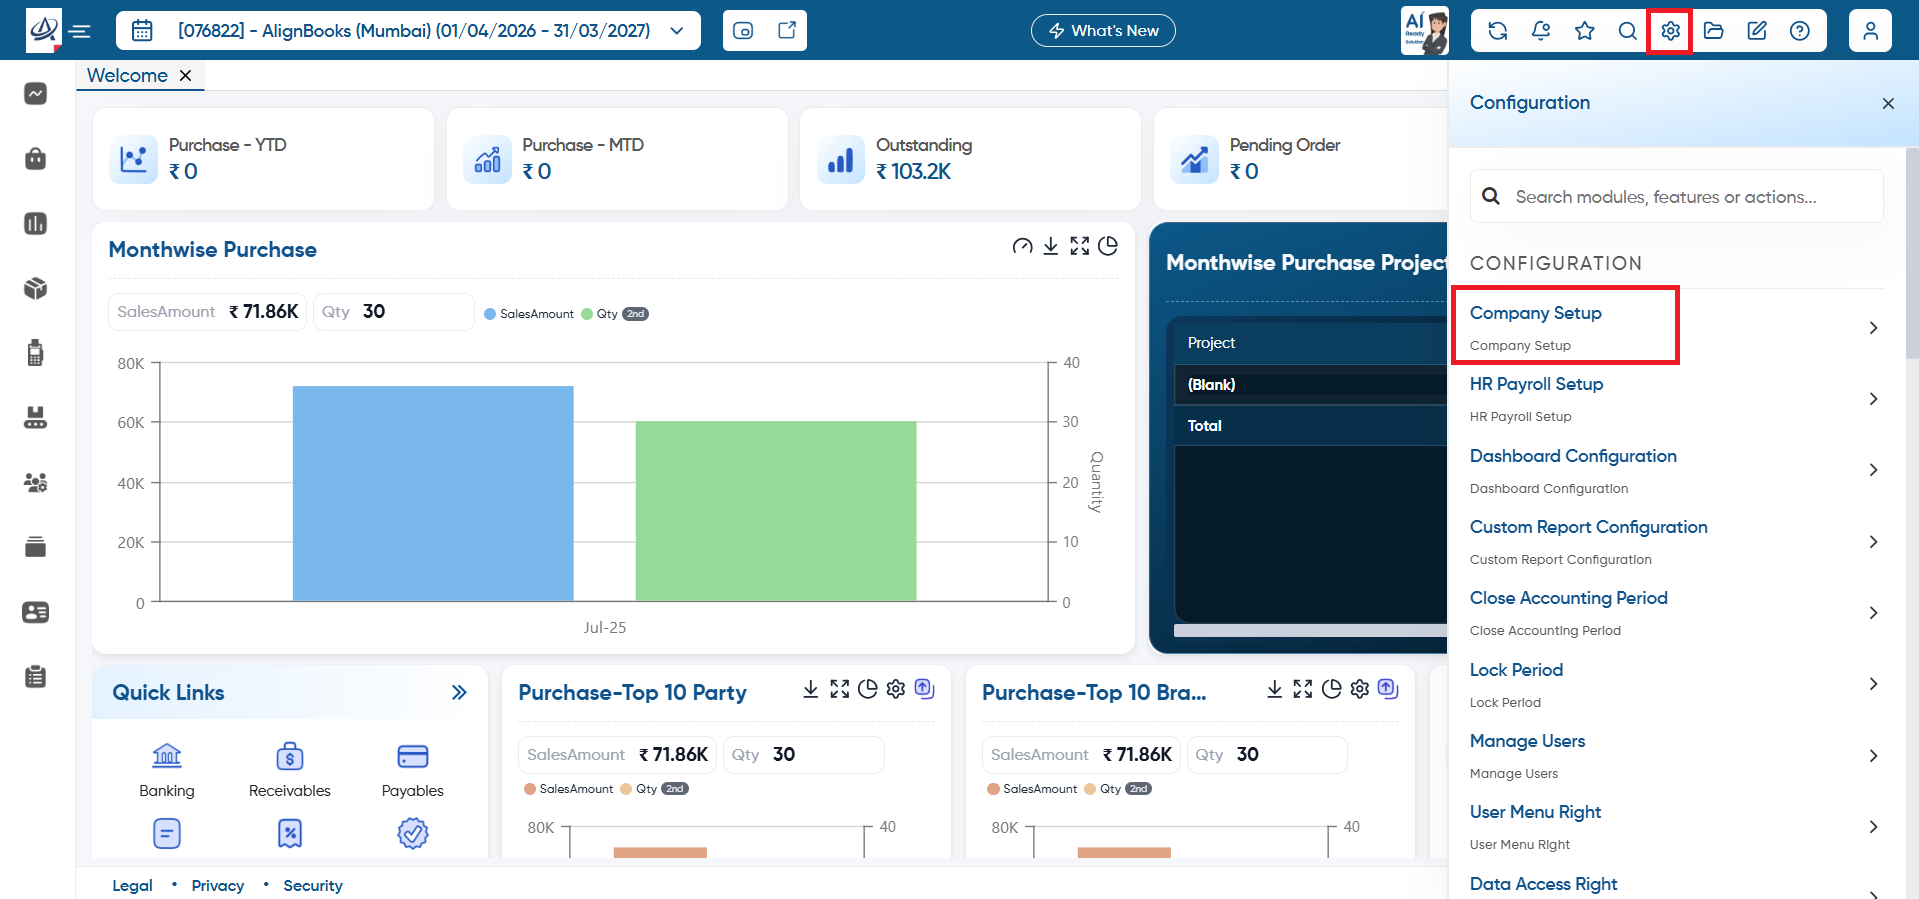Select the Welcome tab

pos(127,75)
